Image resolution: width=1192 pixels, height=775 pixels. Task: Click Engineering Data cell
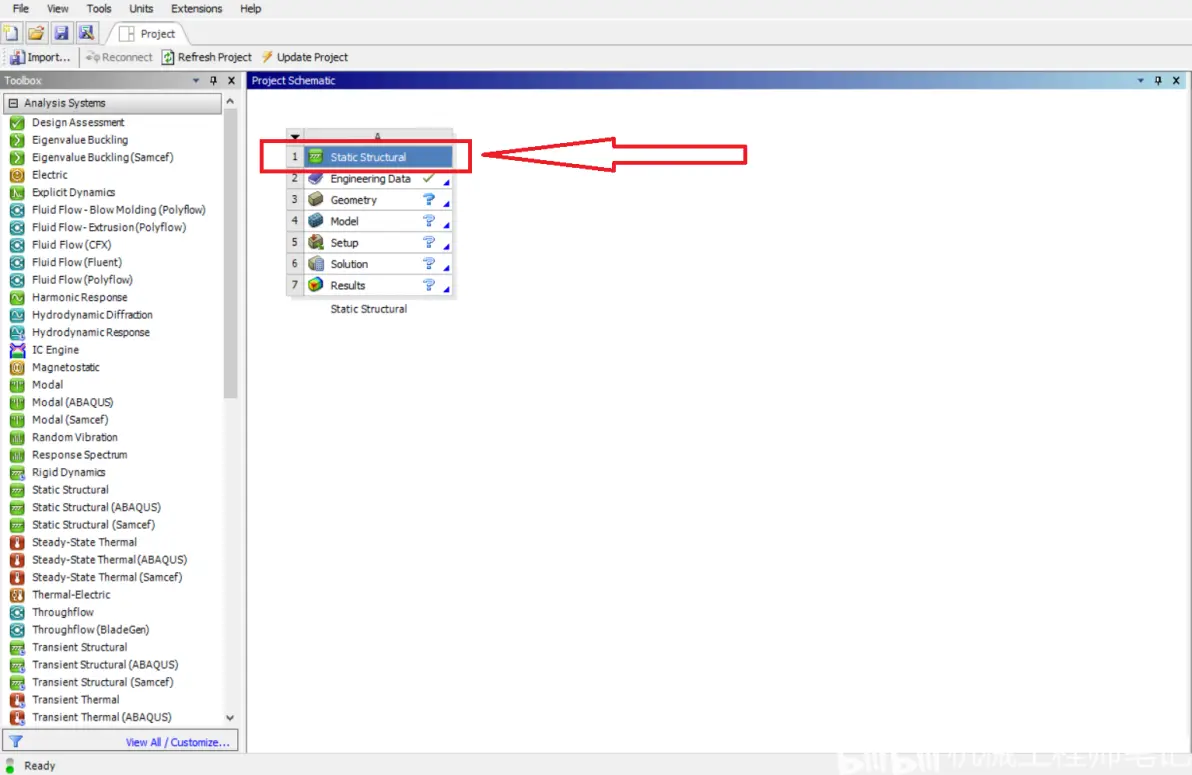point(378,179)
